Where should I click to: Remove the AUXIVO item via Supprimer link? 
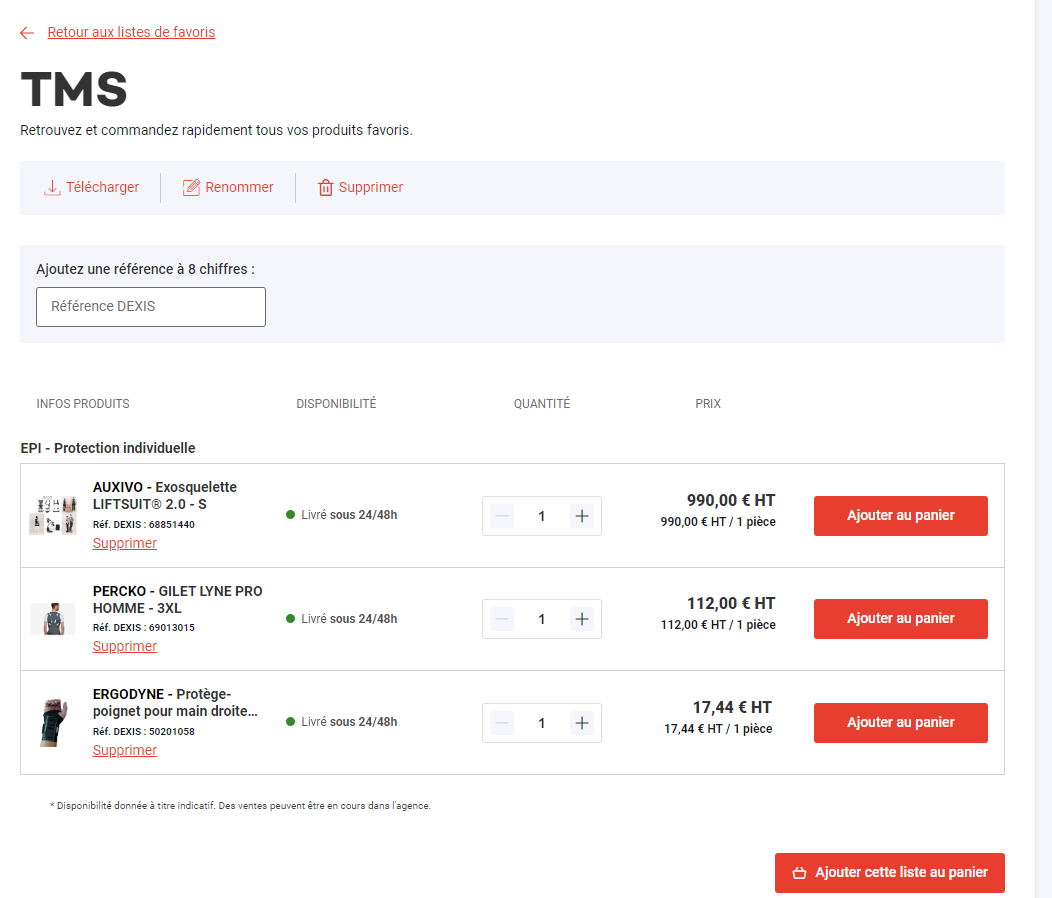click(125, 543)
